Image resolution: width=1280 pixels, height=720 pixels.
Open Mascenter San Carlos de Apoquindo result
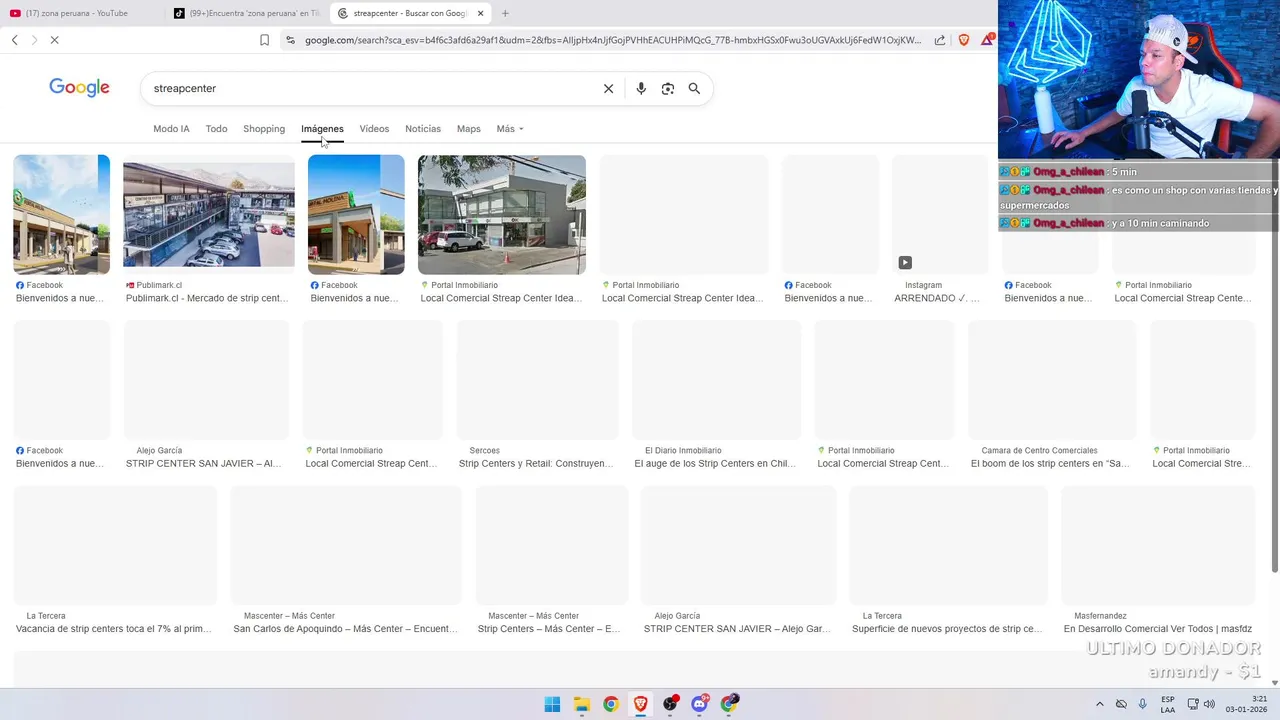345,629
